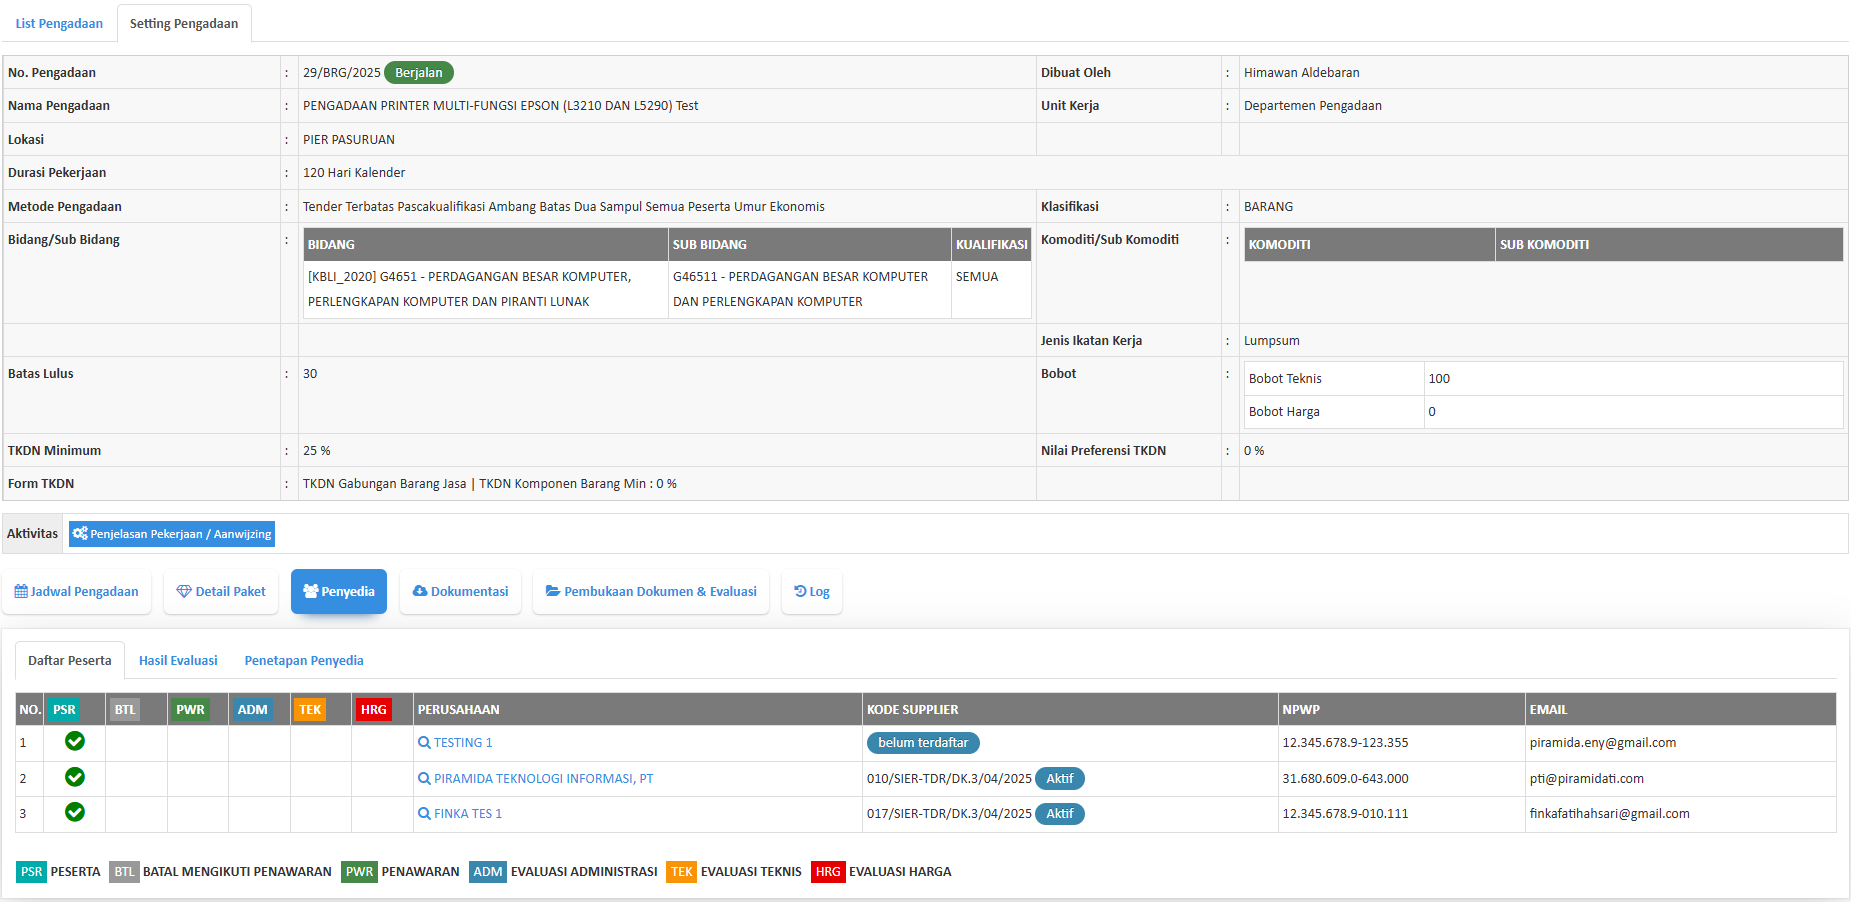1851x902 pixels.
Task: Click the 'belum terdaftar' status badge
Action: click(x=923, y=743)
